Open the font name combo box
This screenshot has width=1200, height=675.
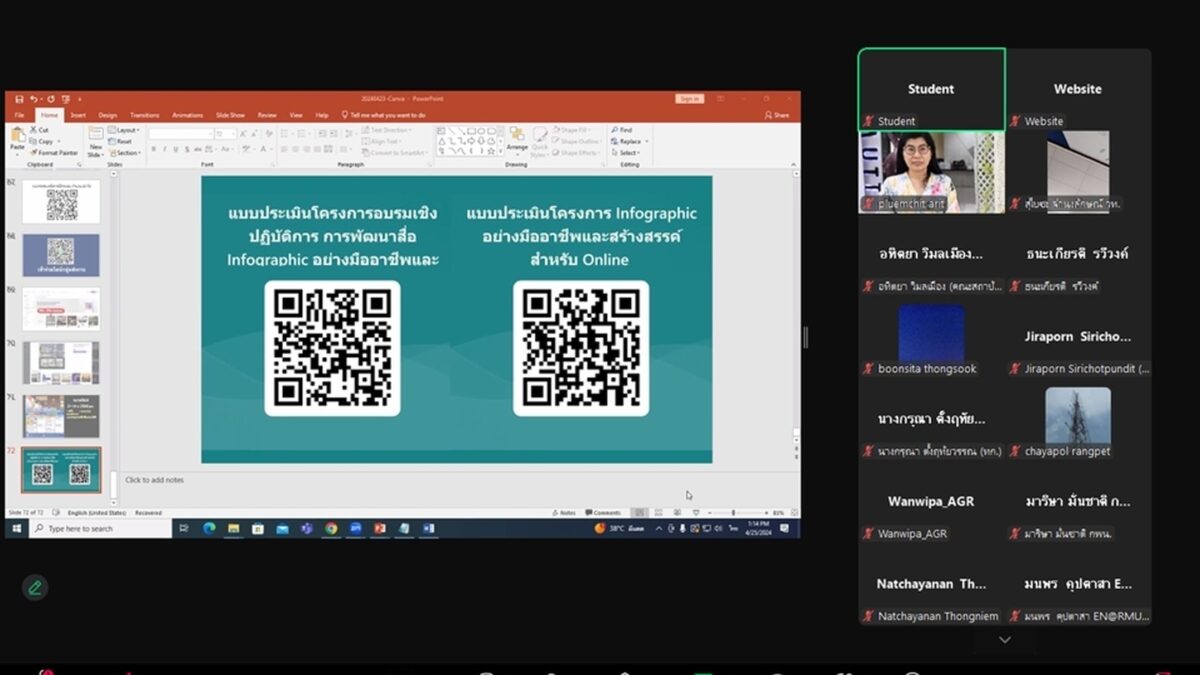180,134
